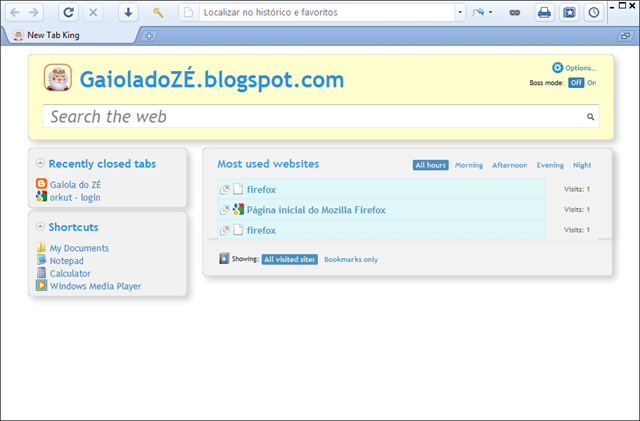This screenshot has width=640, height=421.
Task: Go forward with the forward arrow
Action: pos(34,13)
